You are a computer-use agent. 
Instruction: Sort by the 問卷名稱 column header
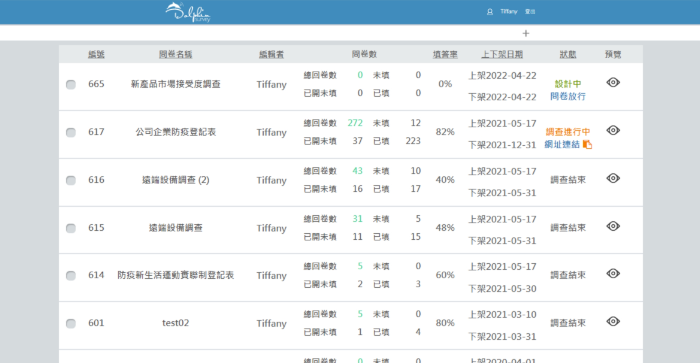175,54
